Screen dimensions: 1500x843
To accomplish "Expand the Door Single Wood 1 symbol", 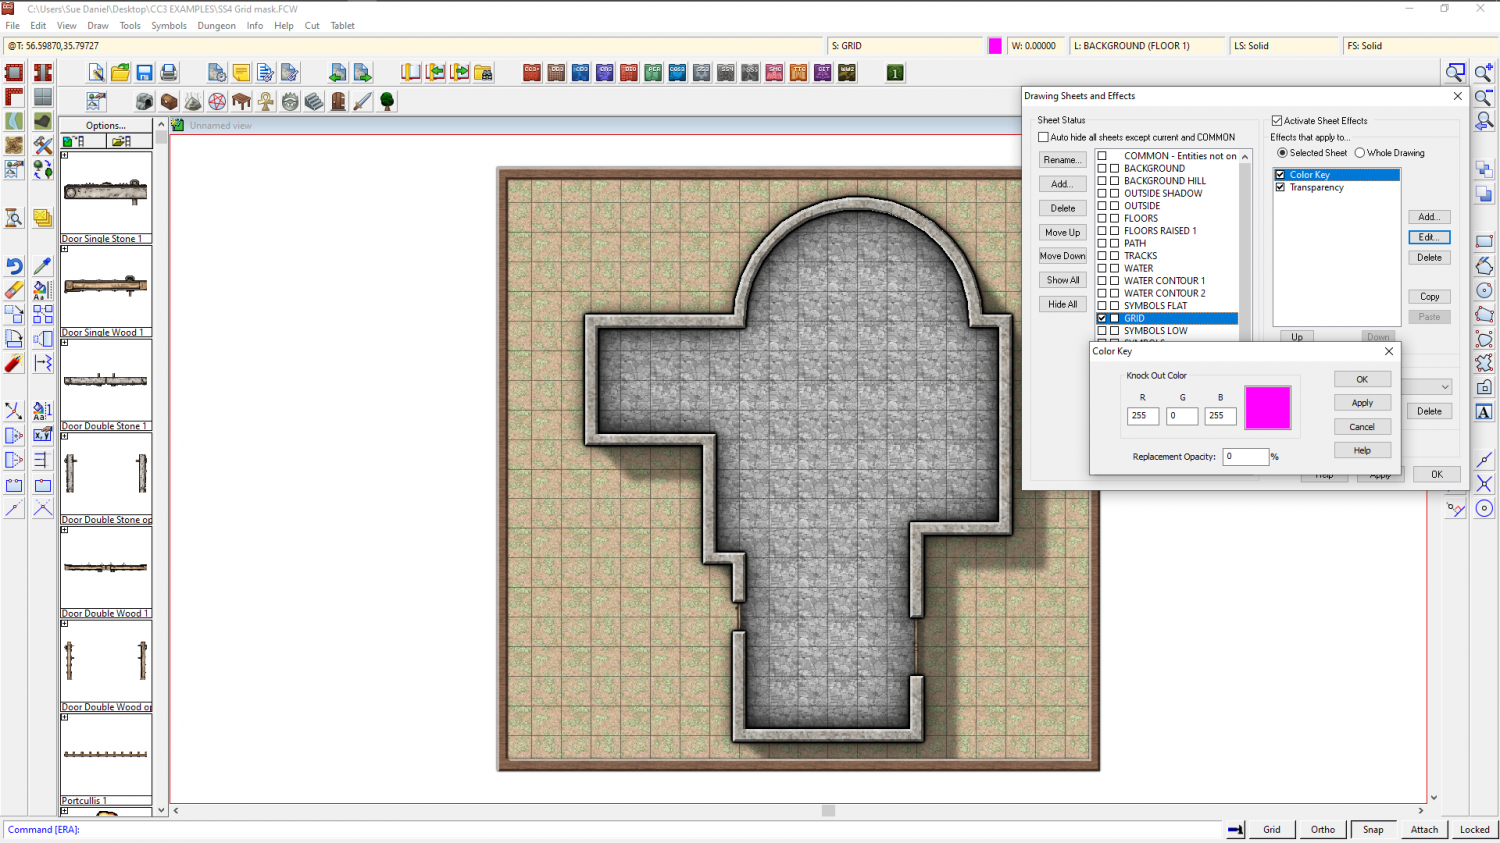I will tap(65, 249).
